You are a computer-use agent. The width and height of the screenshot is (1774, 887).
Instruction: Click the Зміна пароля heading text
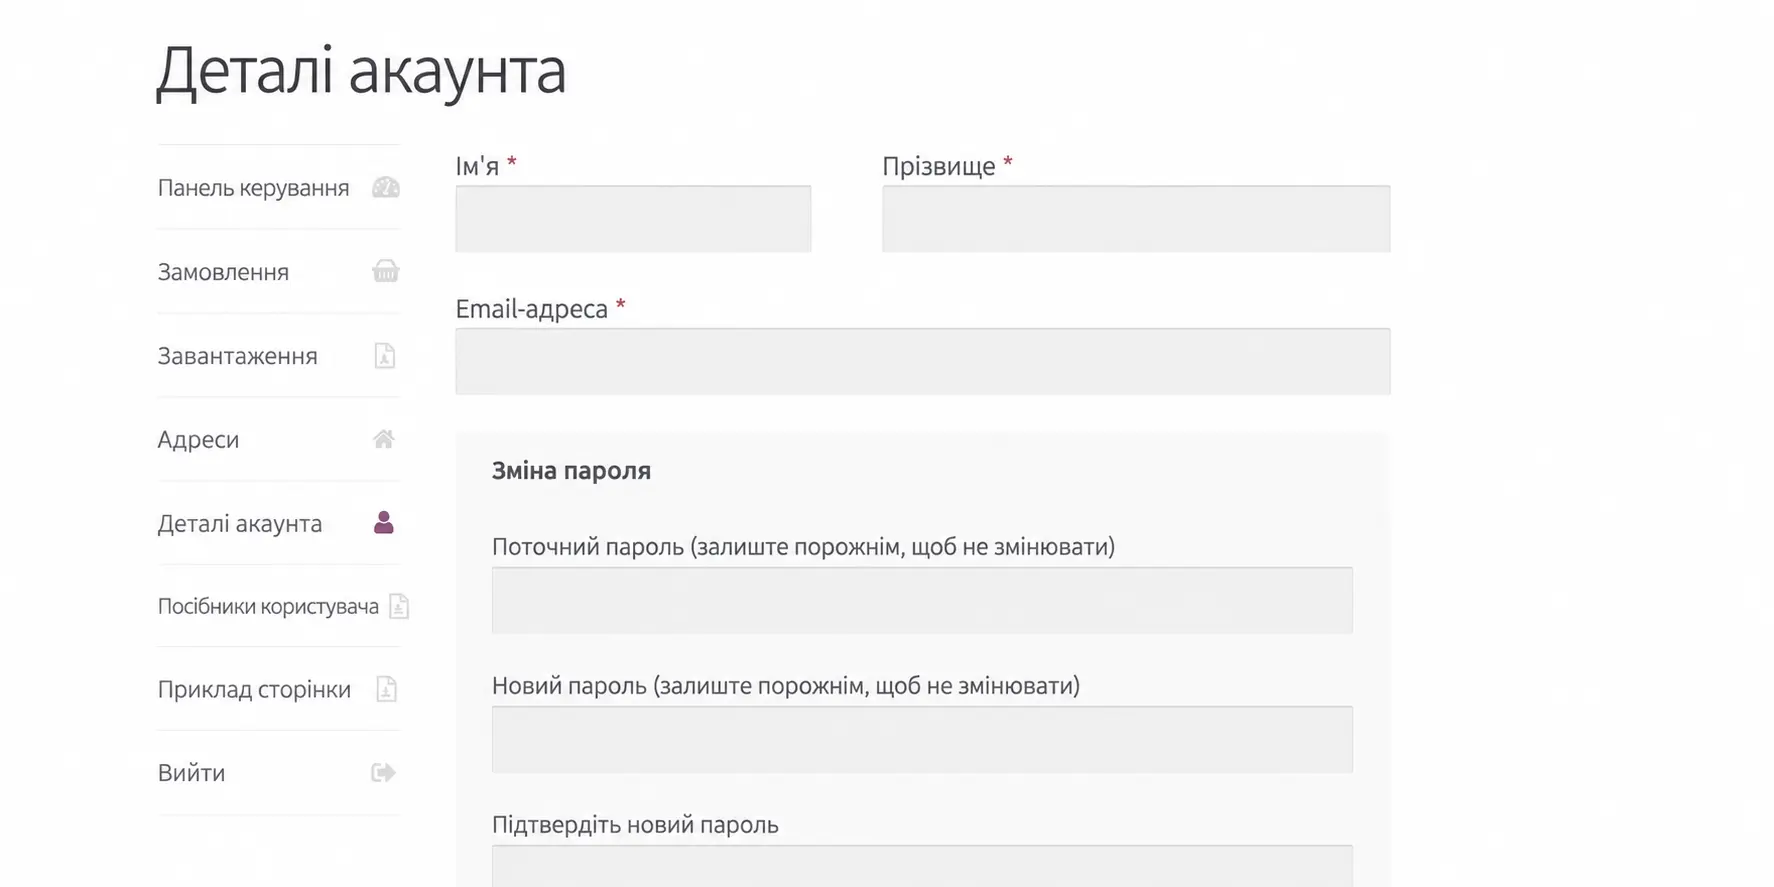[x=571, y=471]
